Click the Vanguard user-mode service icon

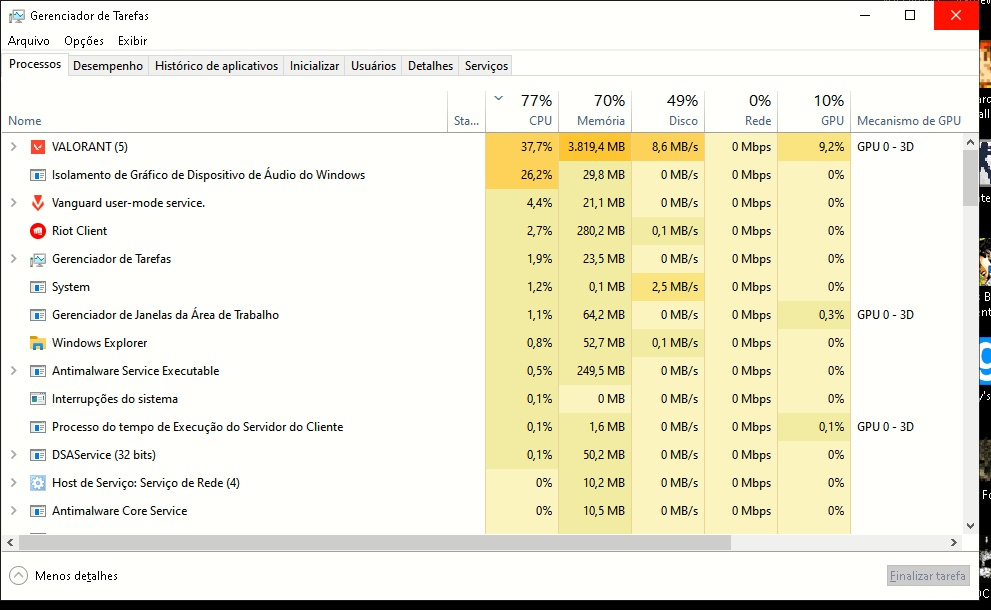pos(38,203)
